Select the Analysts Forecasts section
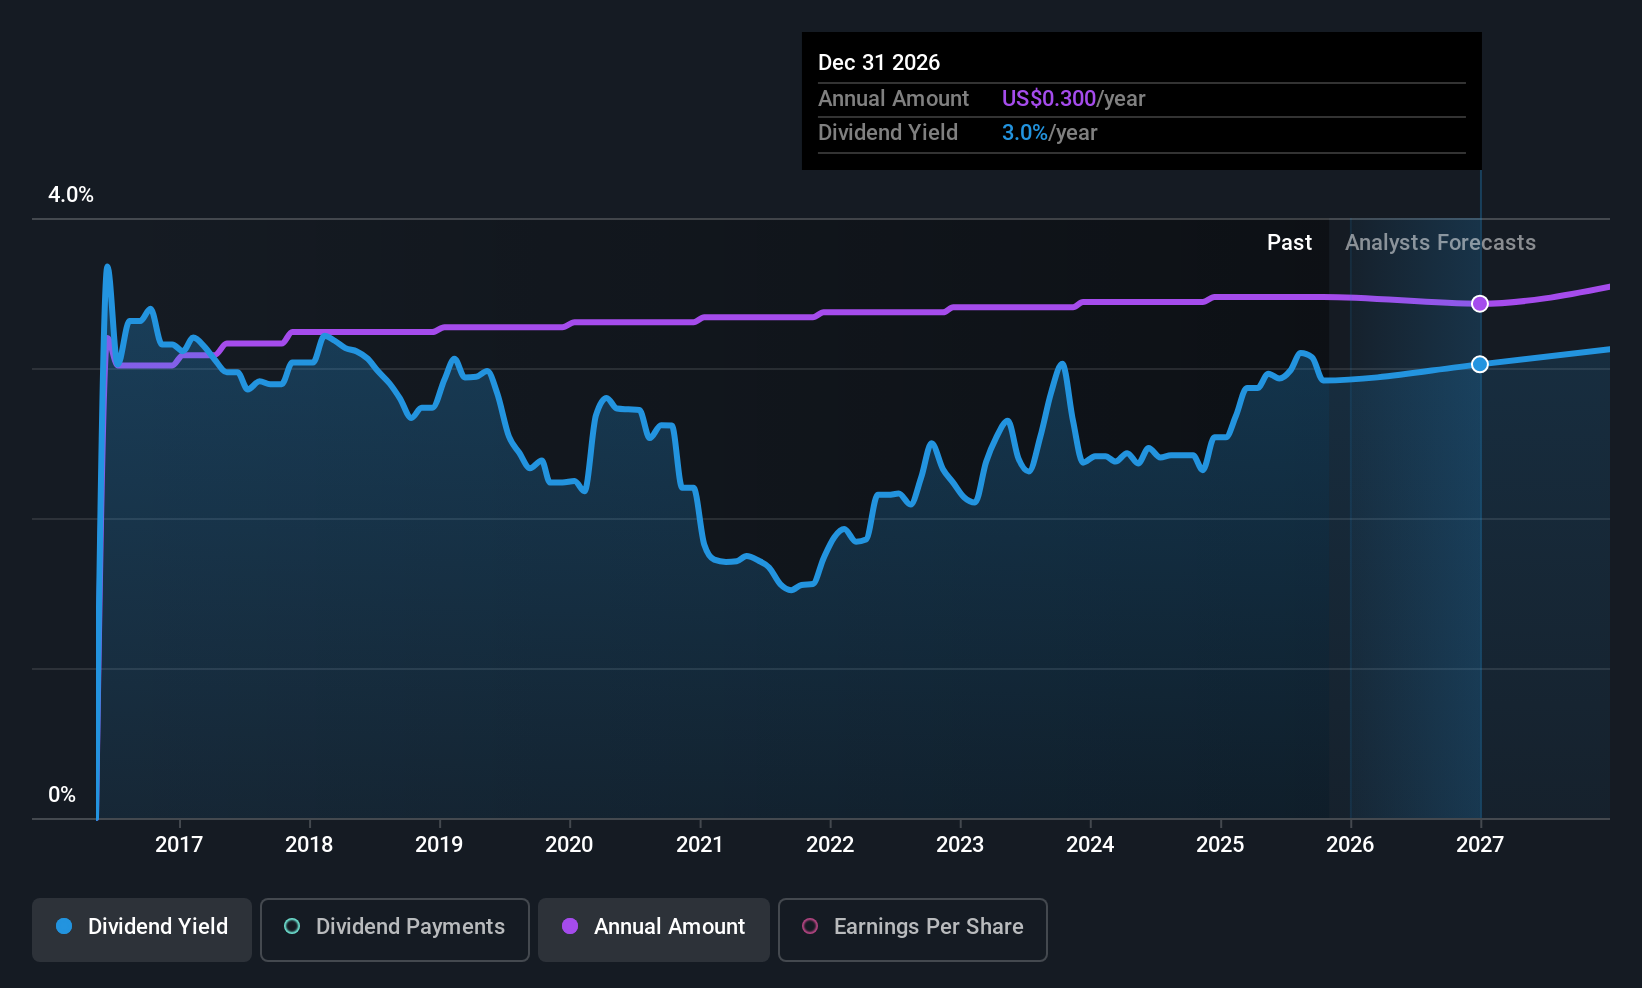 click(x=1440, y=242)
